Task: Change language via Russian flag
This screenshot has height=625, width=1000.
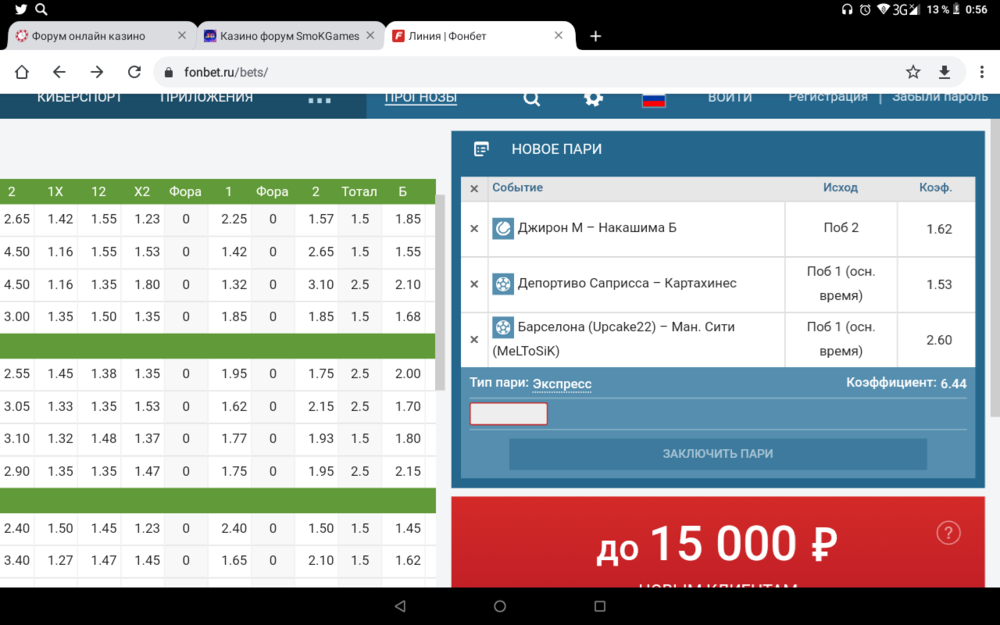Action: click(654, 100)
